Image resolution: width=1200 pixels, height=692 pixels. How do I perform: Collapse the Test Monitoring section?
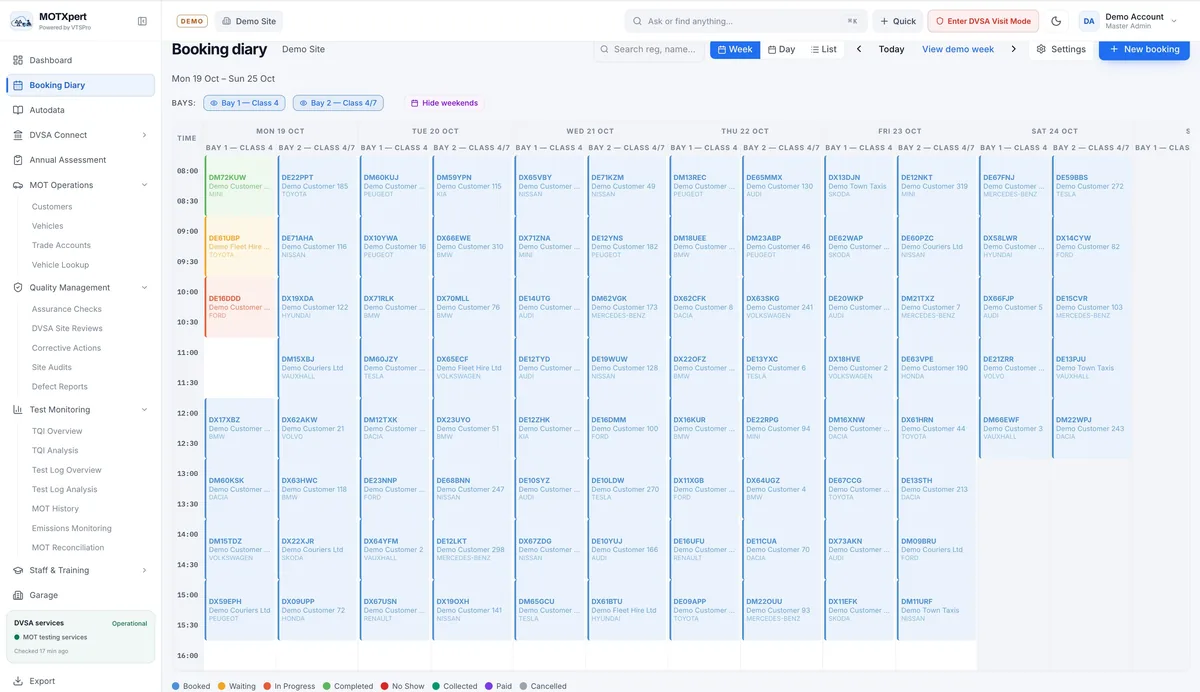(145, 409)
